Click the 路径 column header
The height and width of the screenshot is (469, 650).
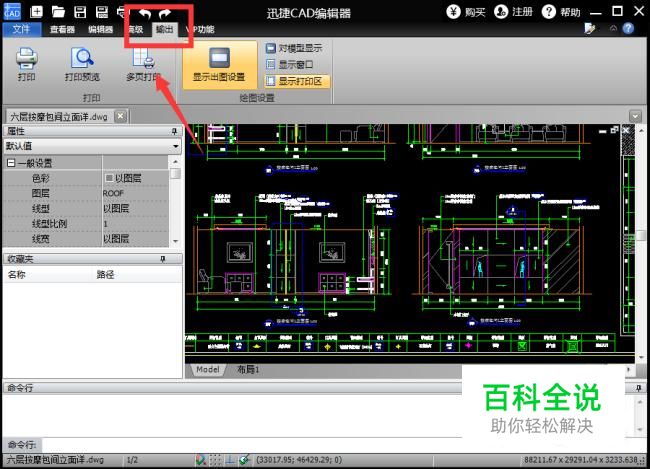[105, 275]
